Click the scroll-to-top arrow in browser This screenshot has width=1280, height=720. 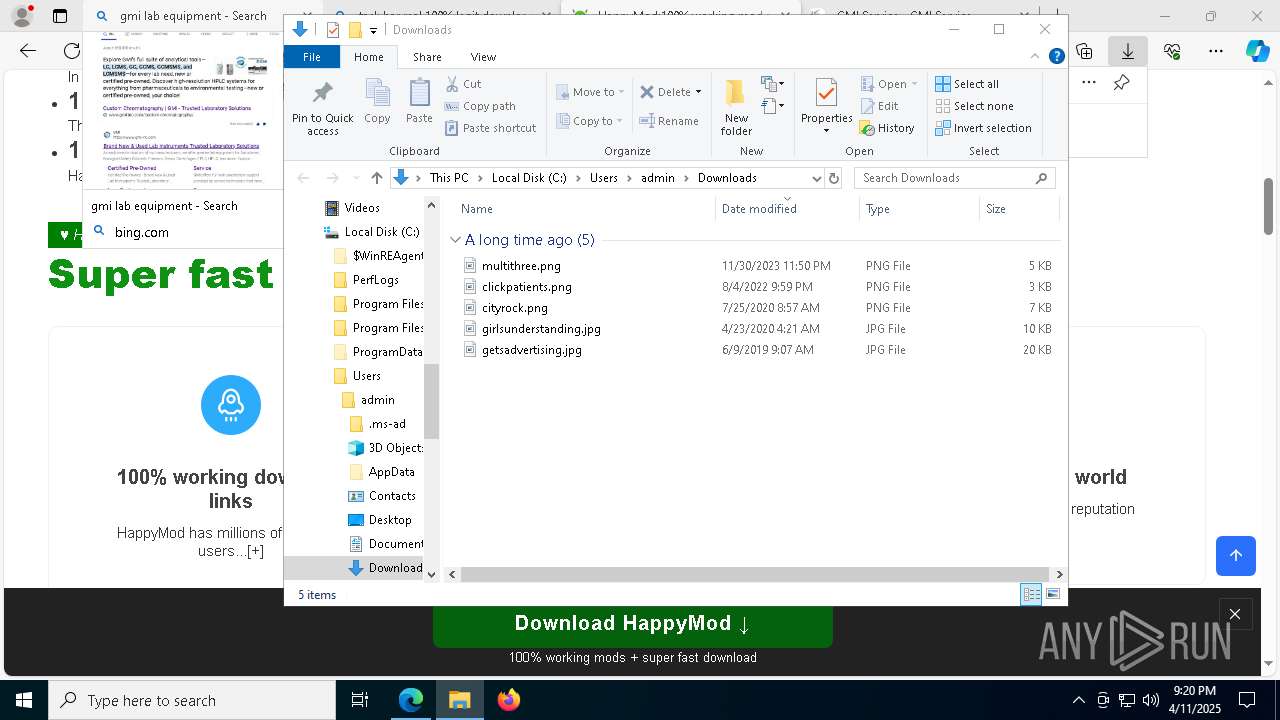click(1236, 556)
